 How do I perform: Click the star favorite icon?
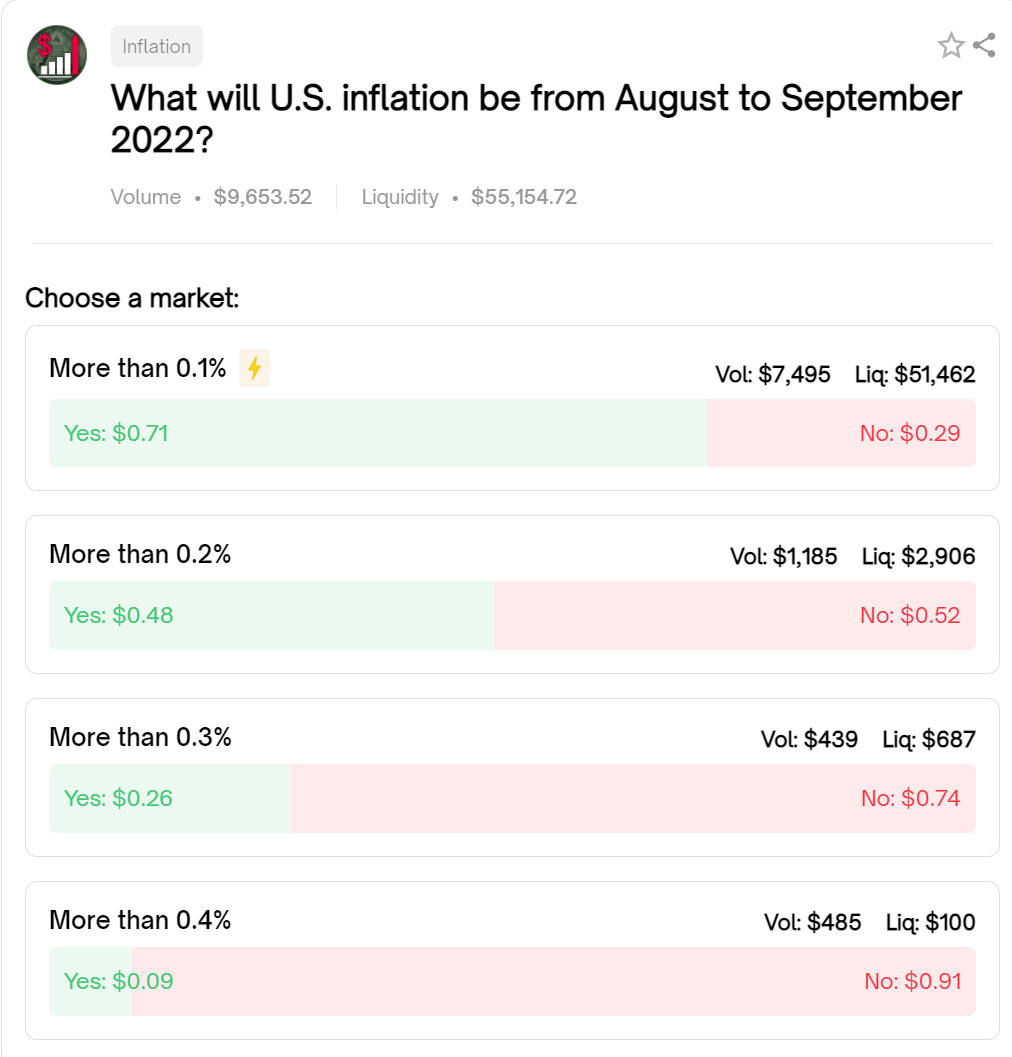pyautogui.click(x=950, y=45)
